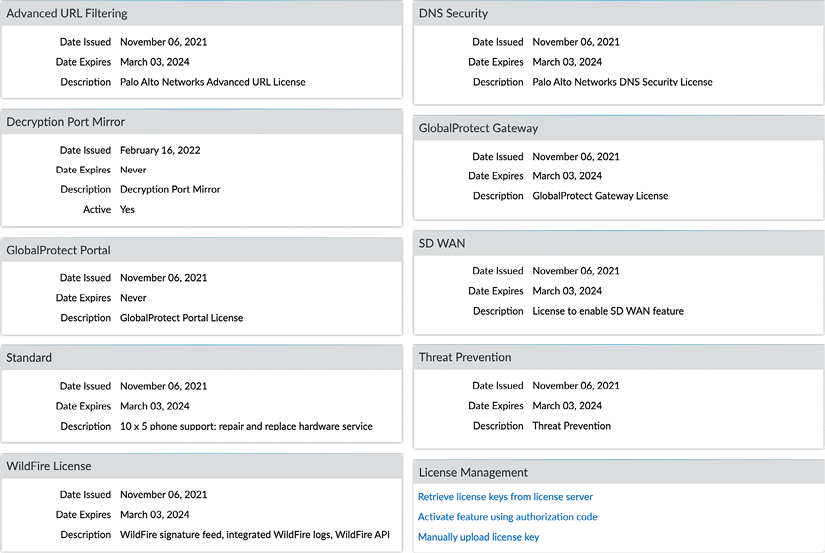Screen dimensions: 825x553
Task: Open Activate feature using authorization code
Action: coord(508,517)
